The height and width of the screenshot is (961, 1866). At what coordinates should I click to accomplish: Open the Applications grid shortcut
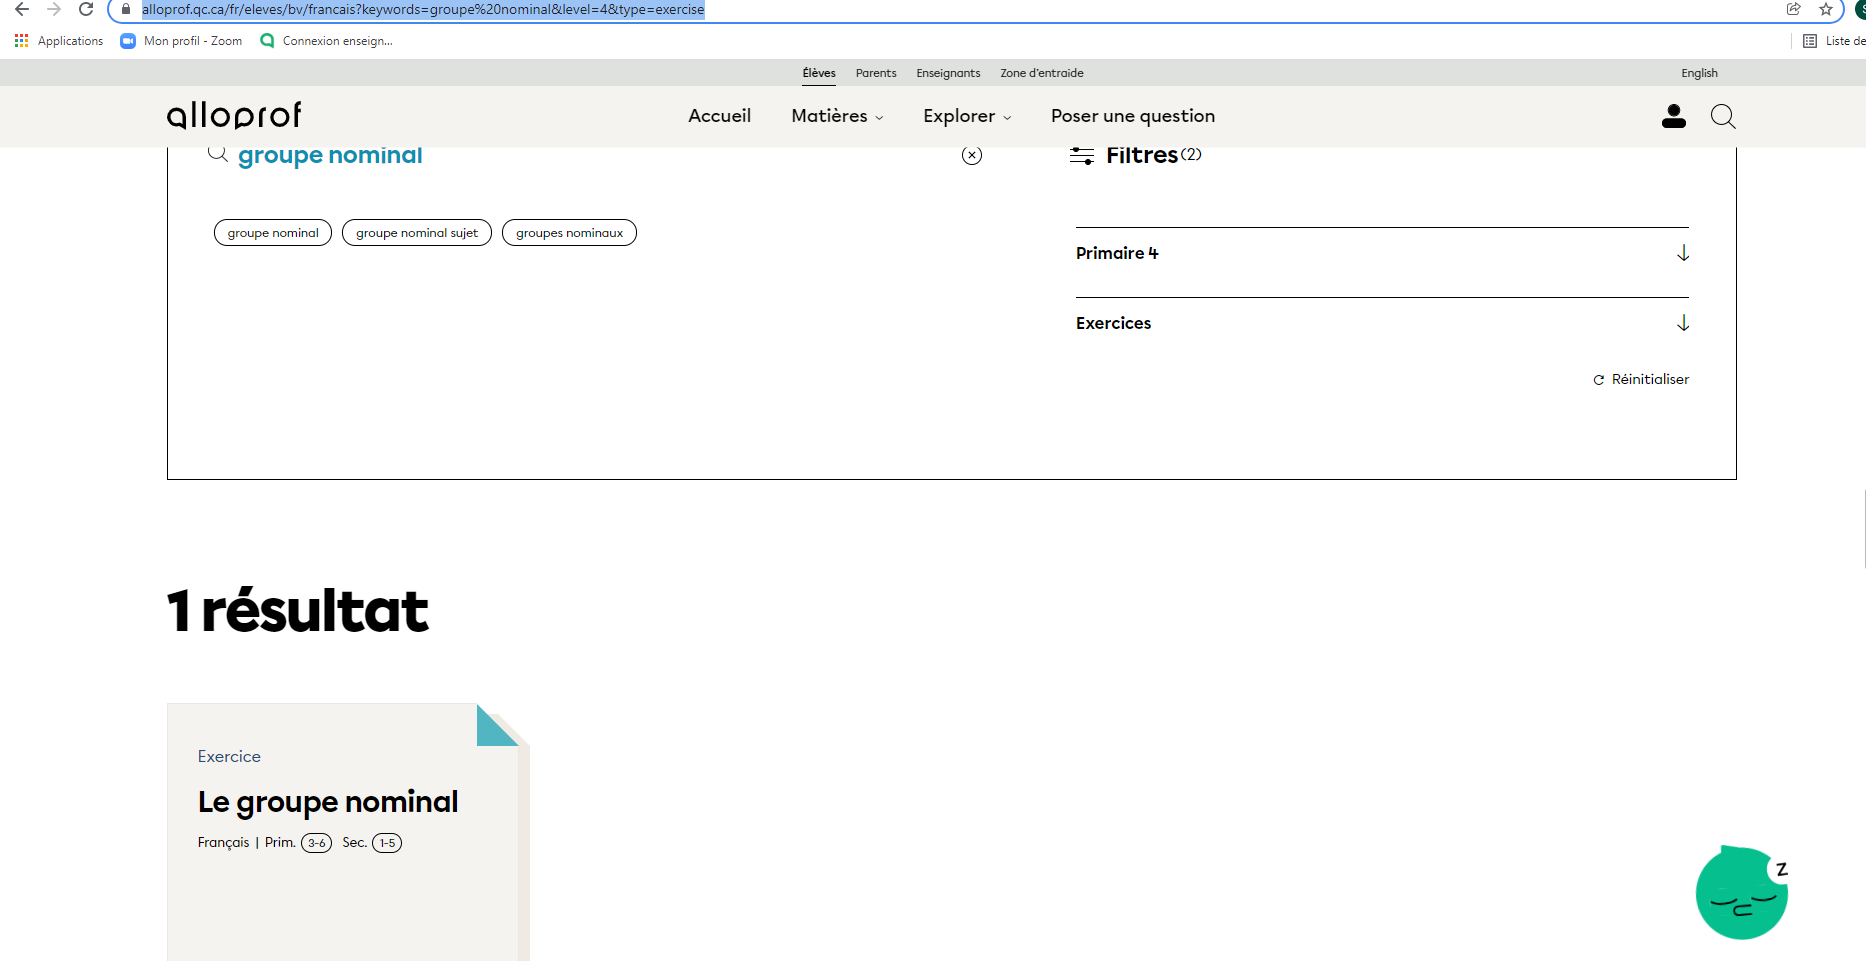60,41
